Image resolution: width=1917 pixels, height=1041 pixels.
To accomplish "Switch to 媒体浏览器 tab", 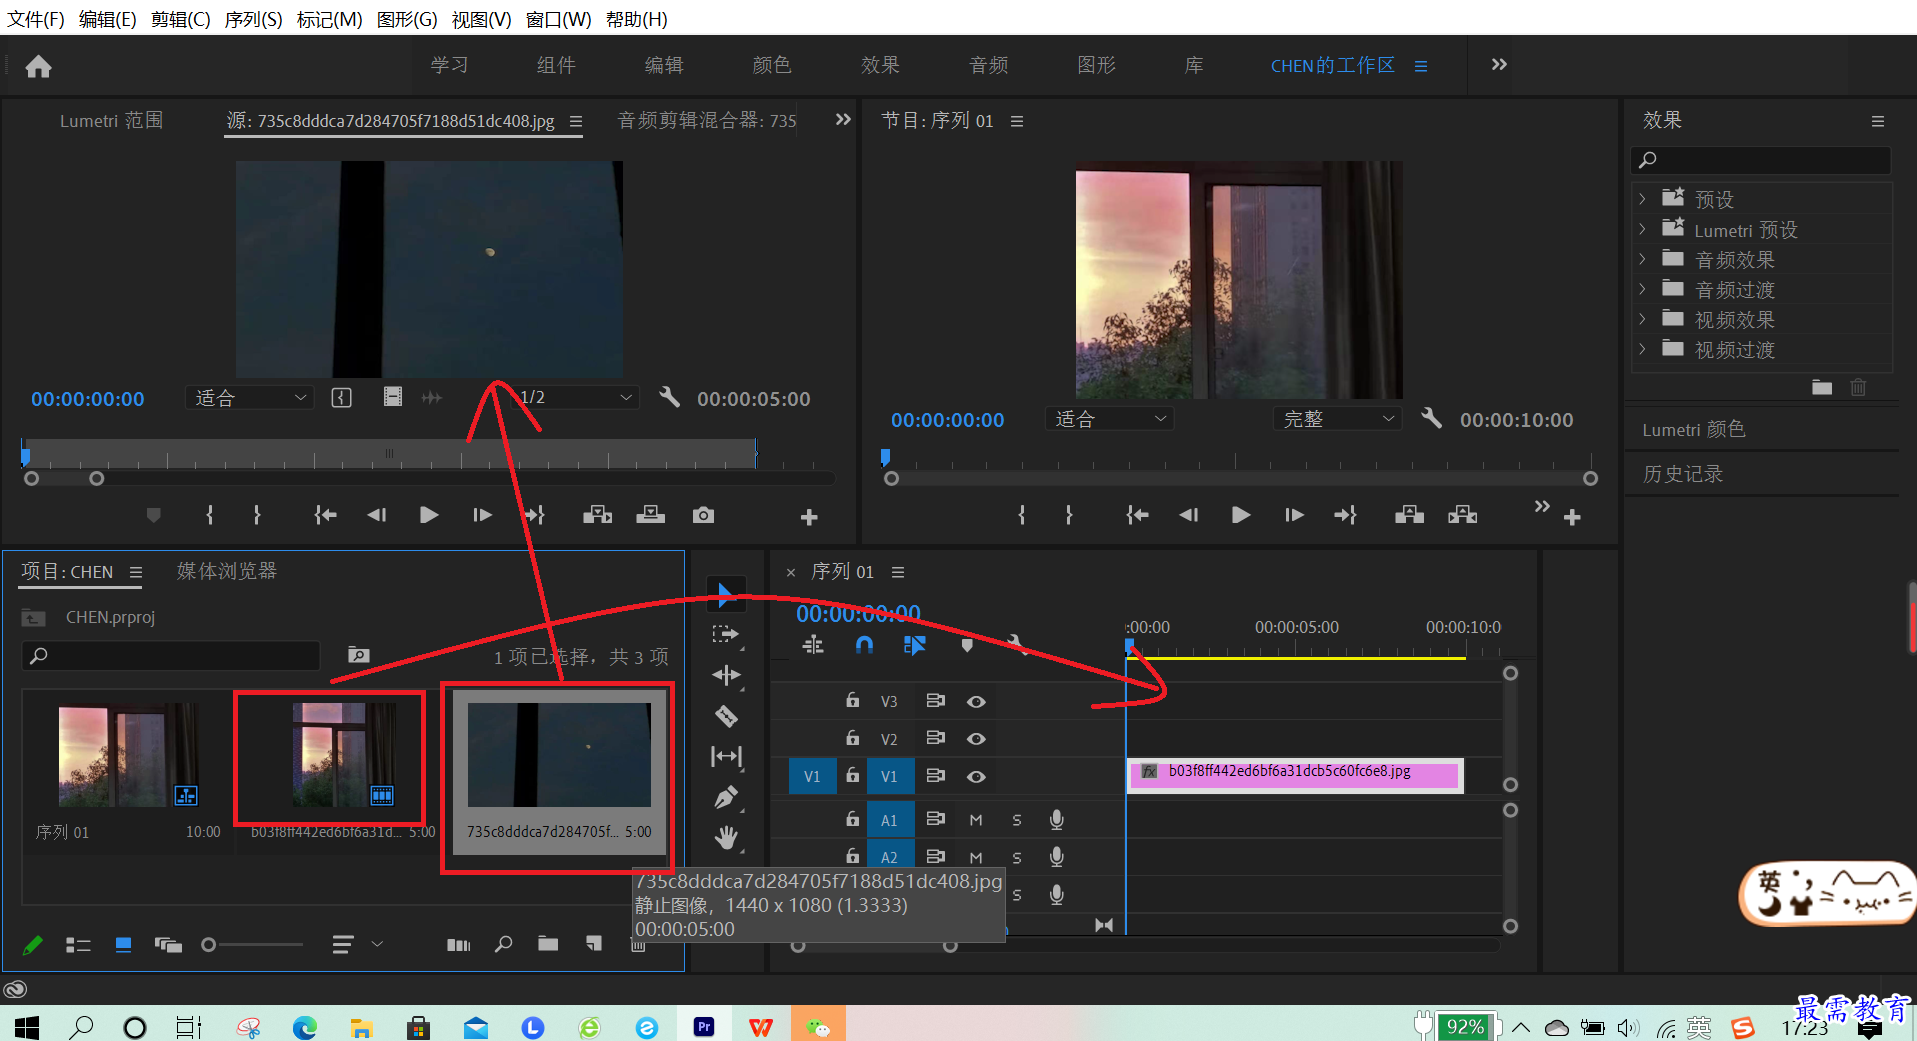I will [x=227, y=571].
